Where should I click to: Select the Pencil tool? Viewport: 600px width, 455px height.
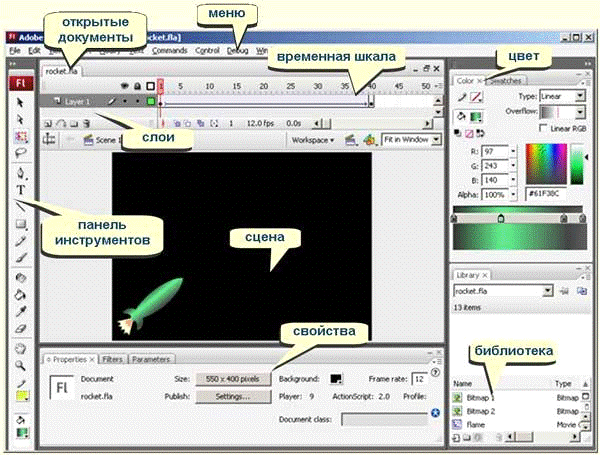click(21, 241)
